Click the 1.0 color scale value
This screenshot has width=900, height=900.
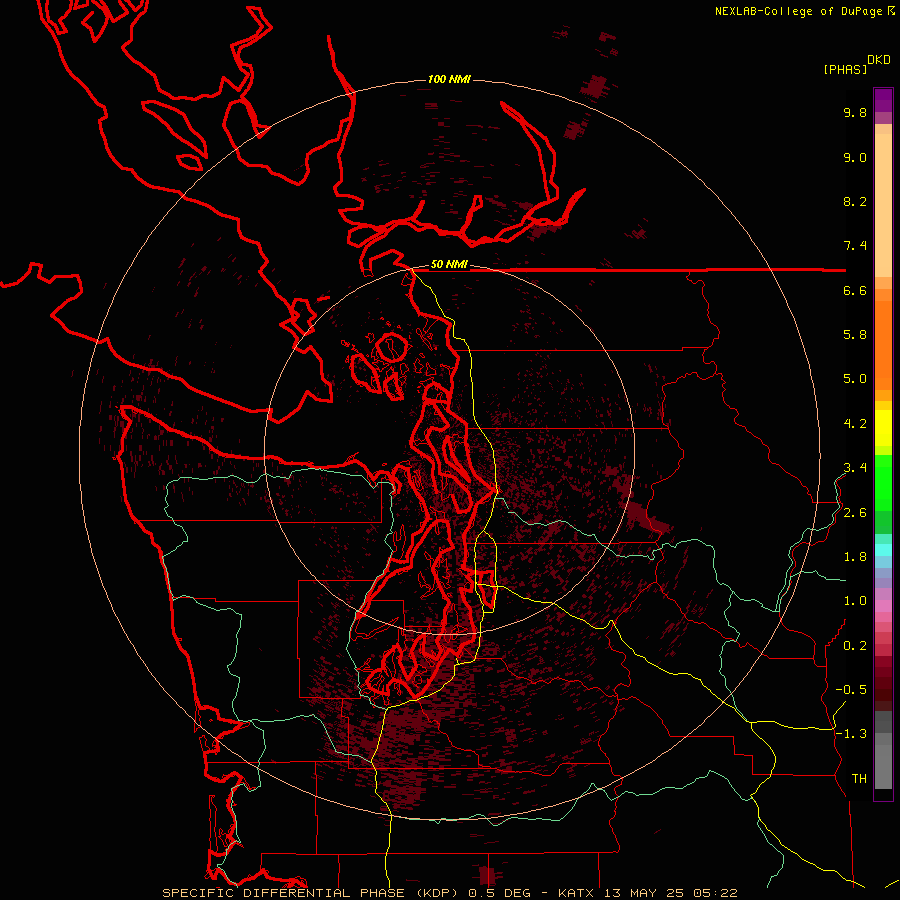click(x=855, y=601)
